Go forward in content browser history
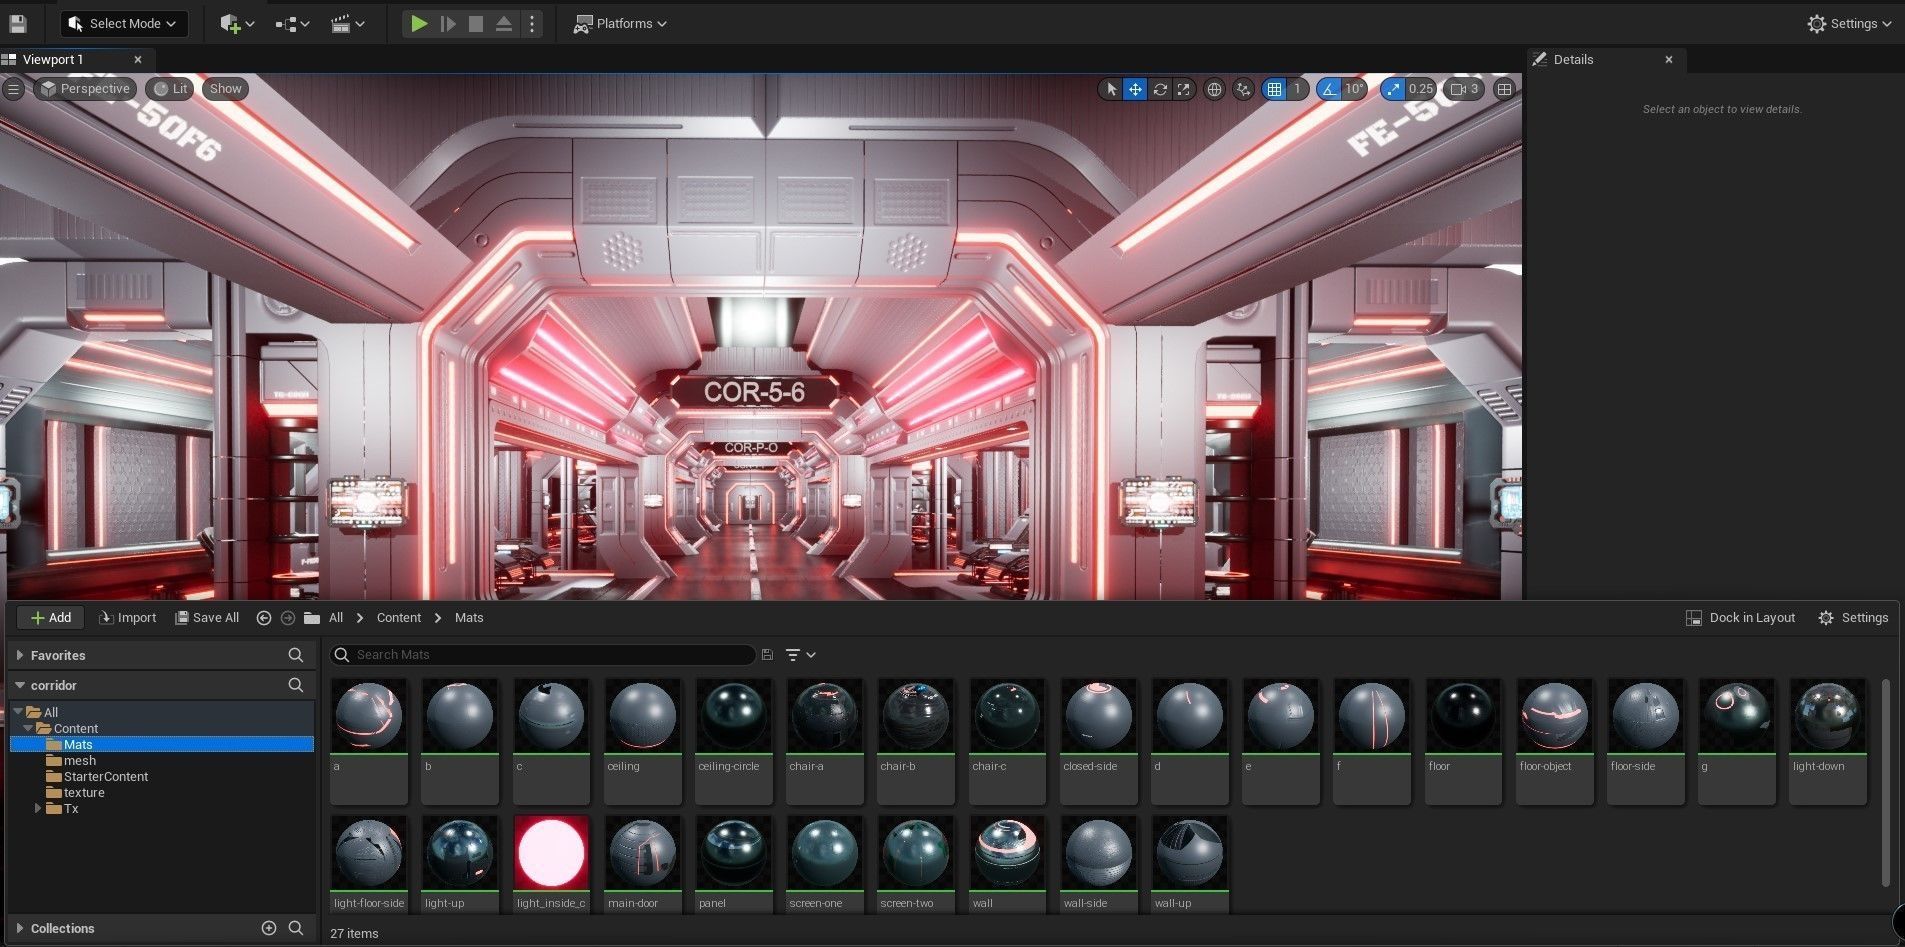1905x947 pixels. tap(288, 618)
